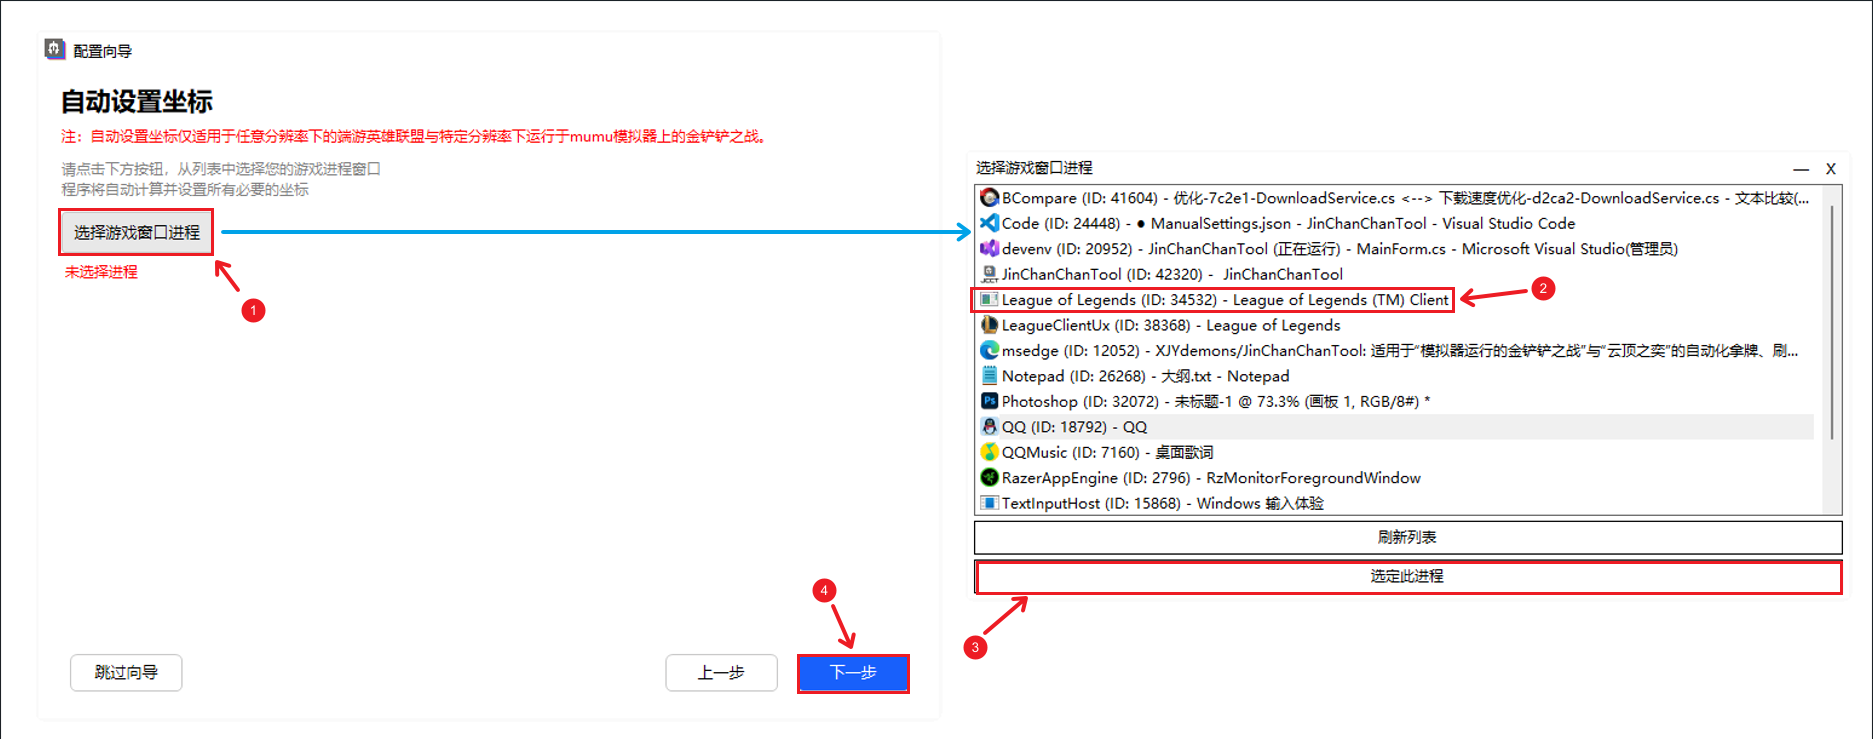
Task: Click the Photoshop process icon
Action: click(x=989, y=401)
